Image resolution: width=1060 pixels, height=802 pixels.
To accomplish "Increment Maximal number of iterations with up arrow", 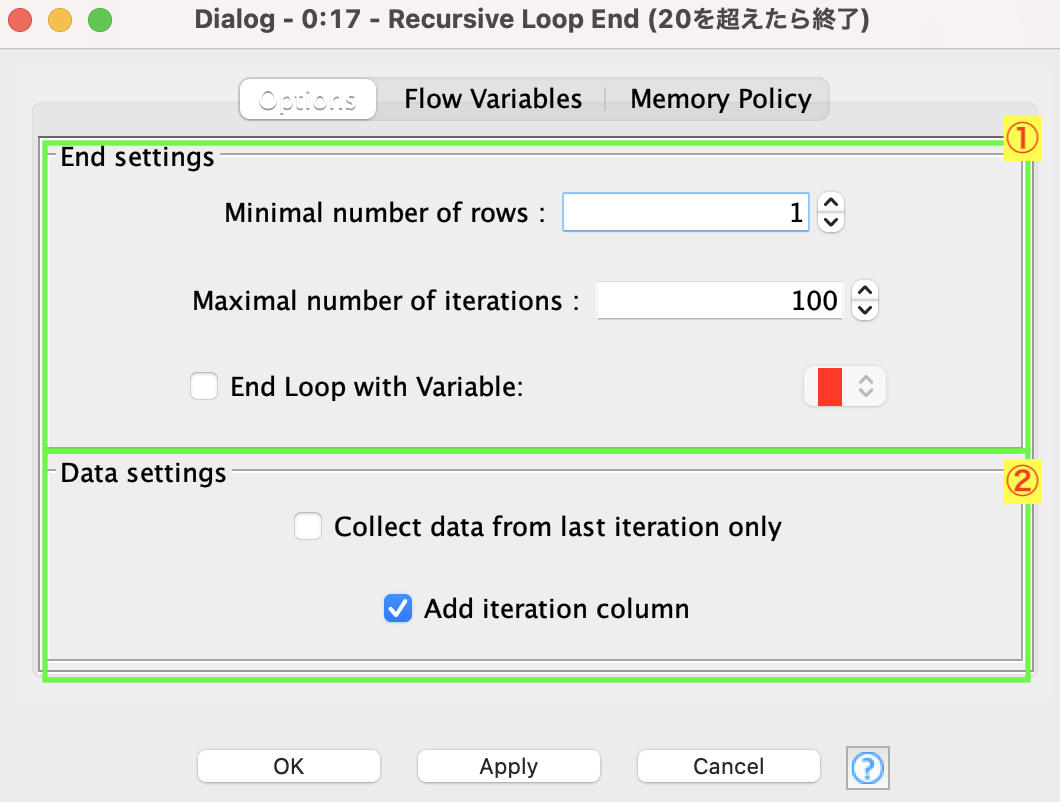I will point(864,291).
